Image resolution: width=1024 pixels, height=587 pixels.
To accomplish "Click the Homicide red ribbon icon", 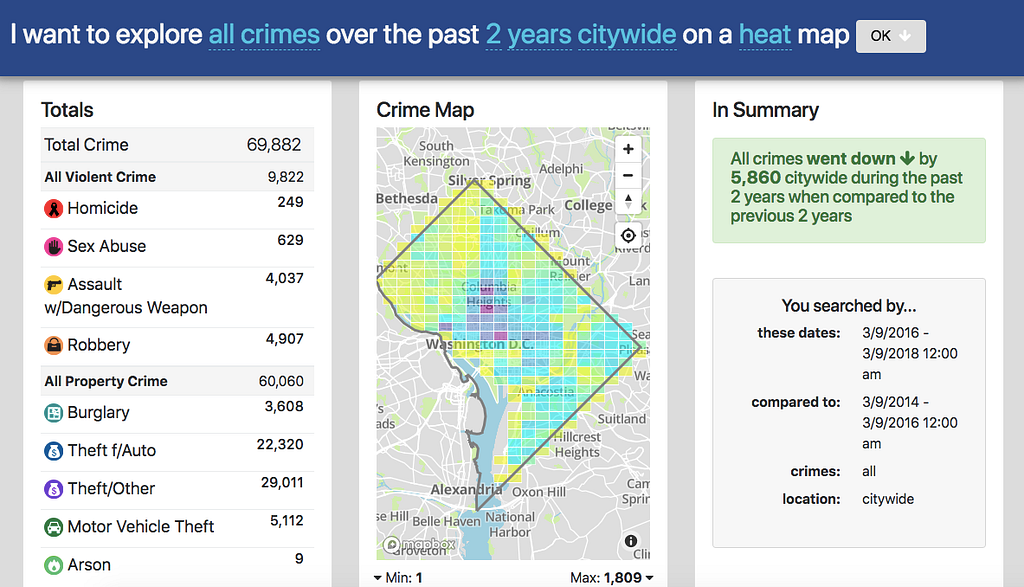I will tap(54, 209).
